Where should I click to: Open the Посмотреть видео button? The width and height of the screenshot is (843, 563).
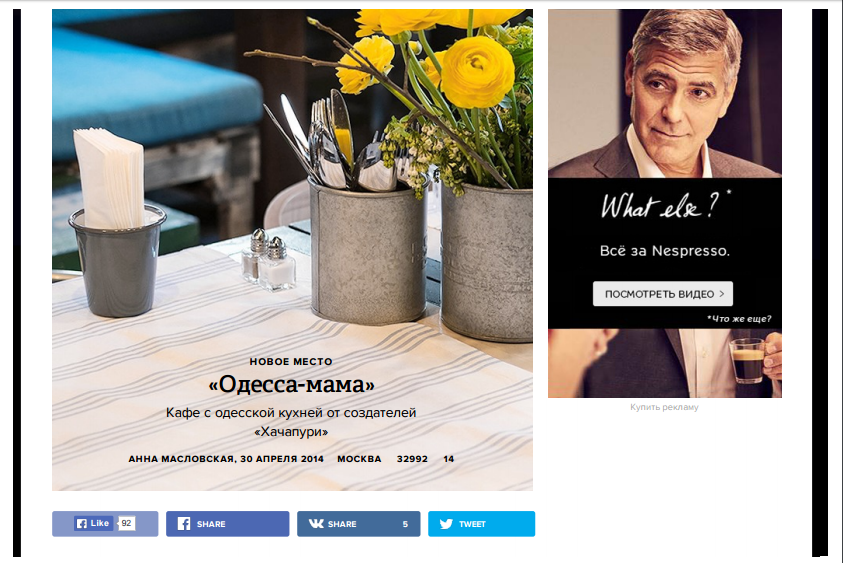click(663, 294)
